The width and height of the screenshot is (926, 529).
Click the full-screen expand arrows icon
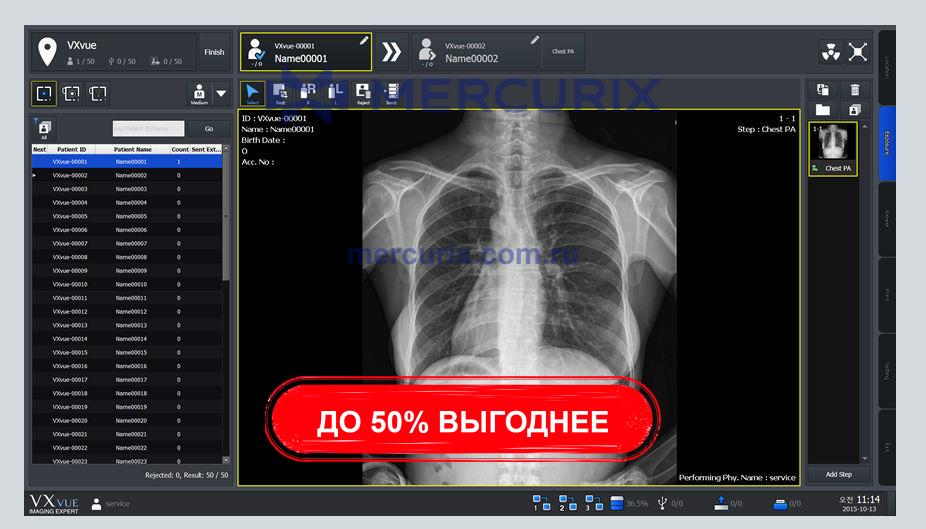point(857,52)
